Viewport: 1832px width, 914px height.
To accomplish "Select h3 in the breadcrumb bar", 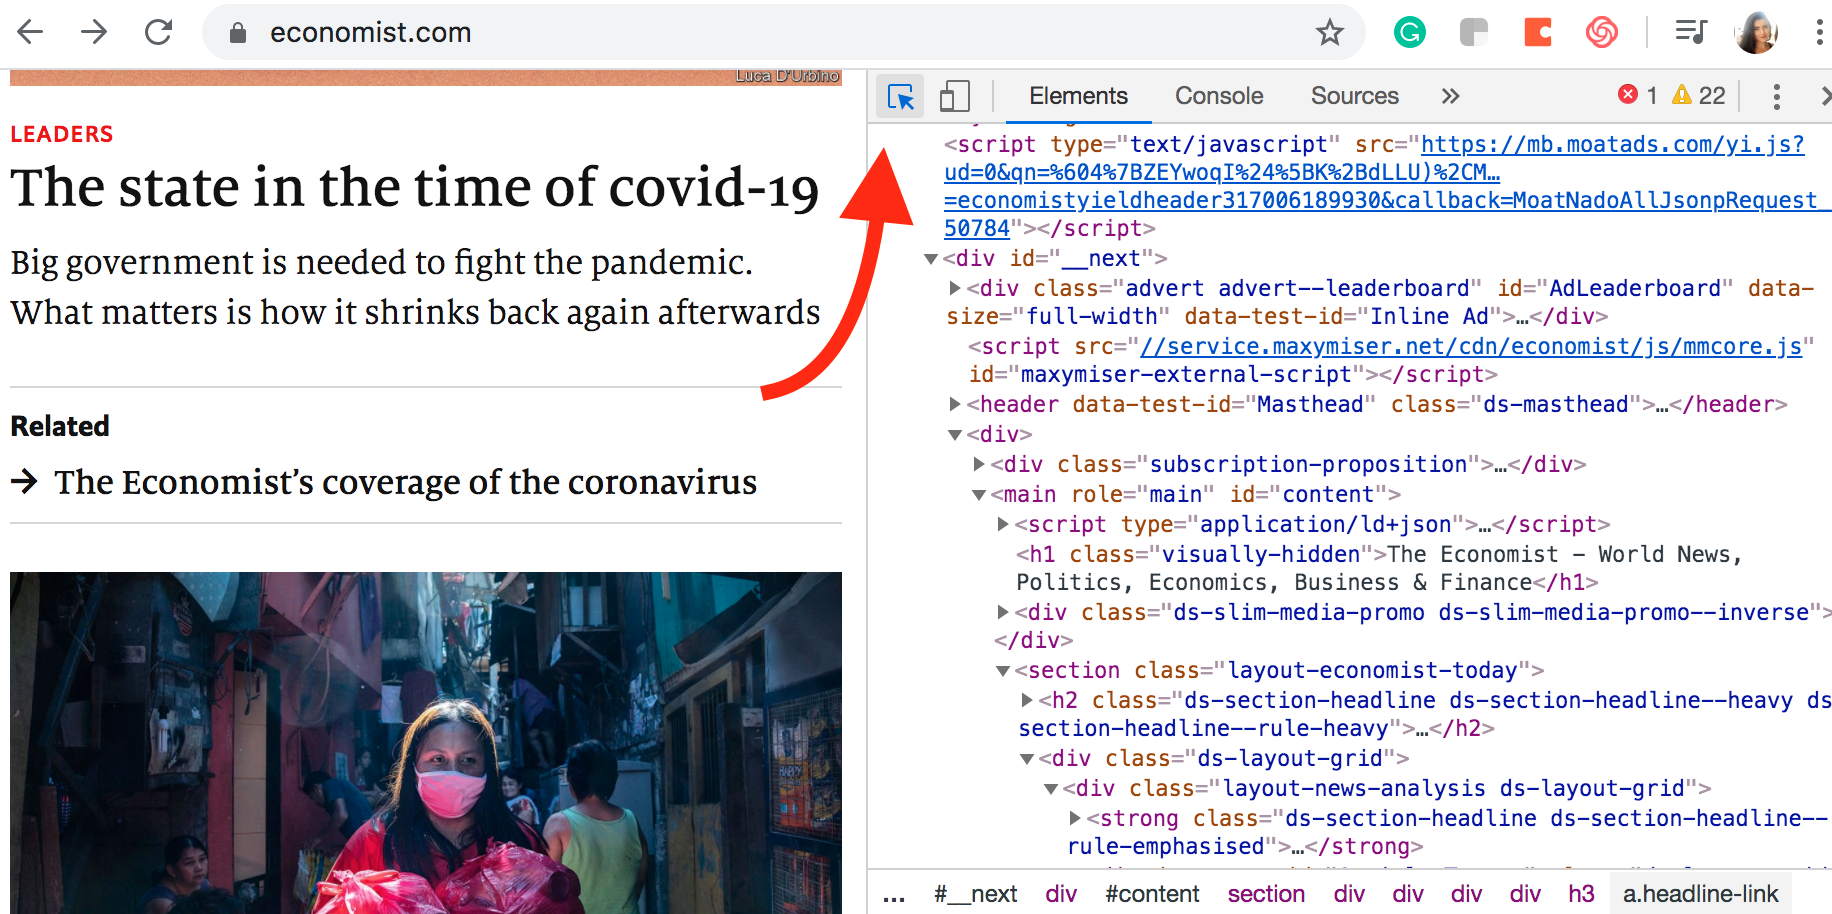I will pyautogui.click(x=1581, y=894).
